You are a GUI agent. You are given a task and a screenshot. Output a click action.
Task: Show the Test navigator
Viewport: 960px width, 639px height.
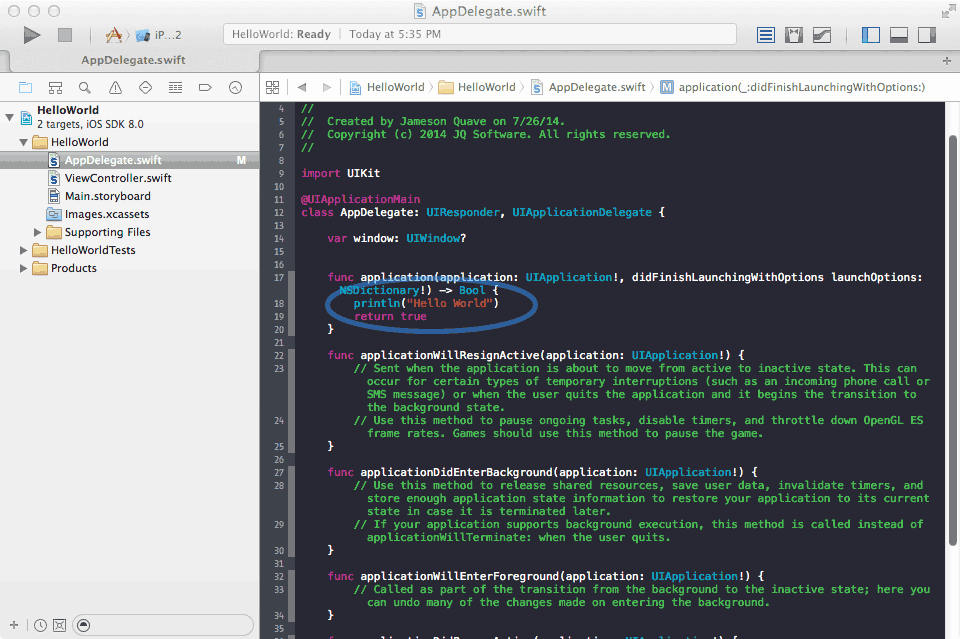(x=145, y=88)
